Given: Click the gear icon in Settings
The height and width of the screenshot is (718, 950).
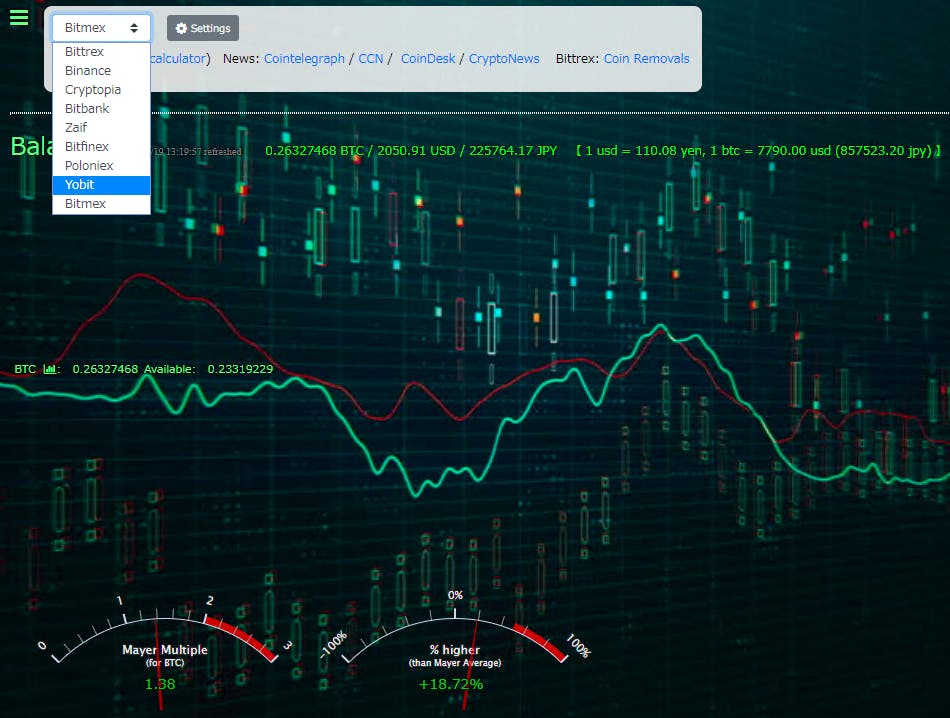Looking at the screenshot, I should point(181,29).
